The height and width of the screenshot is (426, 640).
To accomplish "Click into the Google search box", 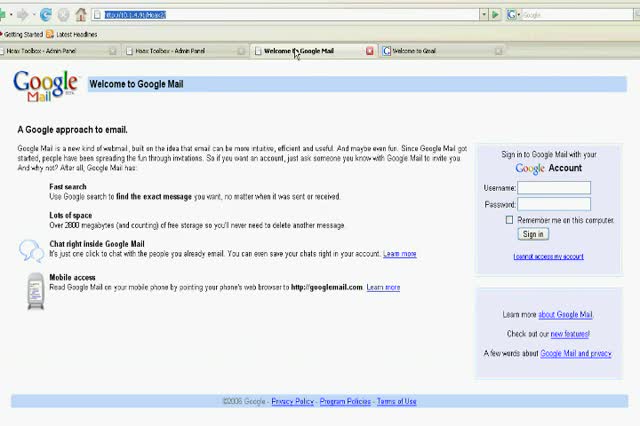I will coord(577,15).
